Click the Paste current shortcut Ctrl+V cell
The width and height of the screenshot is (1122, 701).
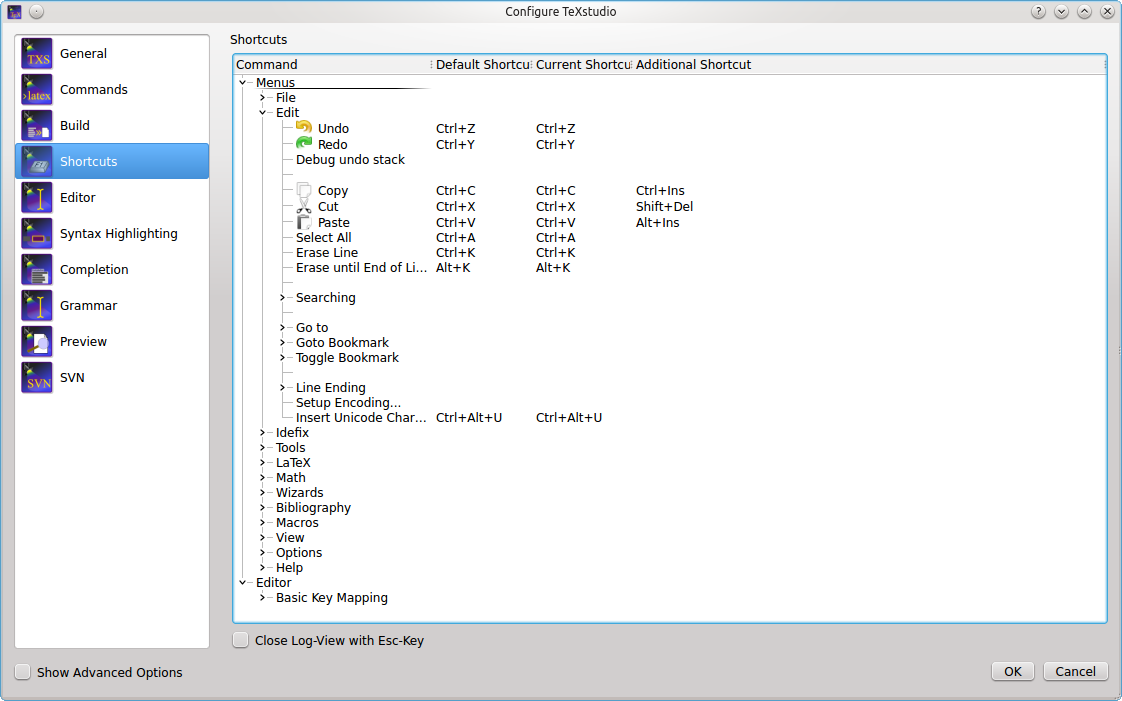(x=556, y=223)
